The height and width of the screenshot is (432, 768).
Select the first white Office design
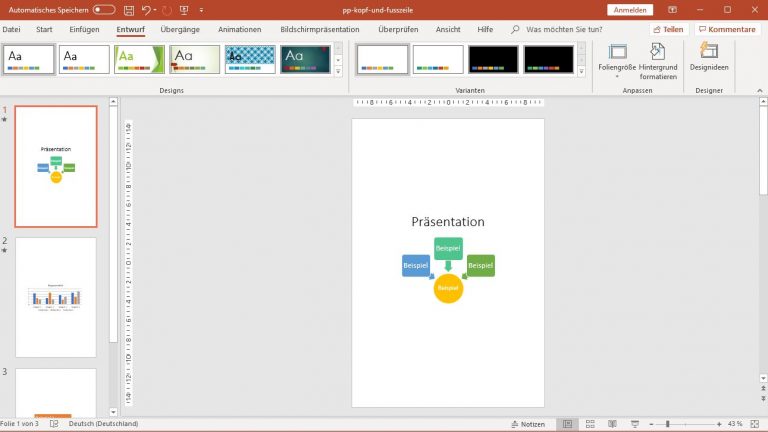(29, 59)
